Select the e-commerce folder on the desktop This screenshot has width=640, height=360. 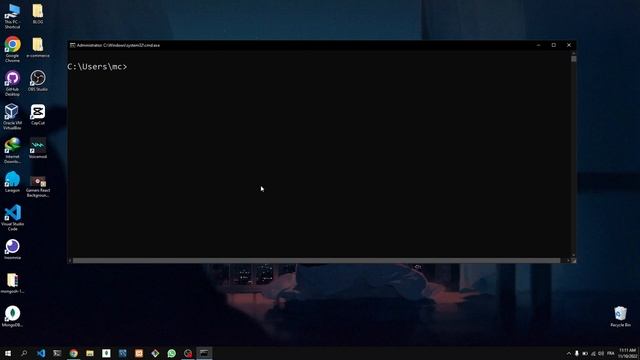pyautogui.click(x=38, y=47)
